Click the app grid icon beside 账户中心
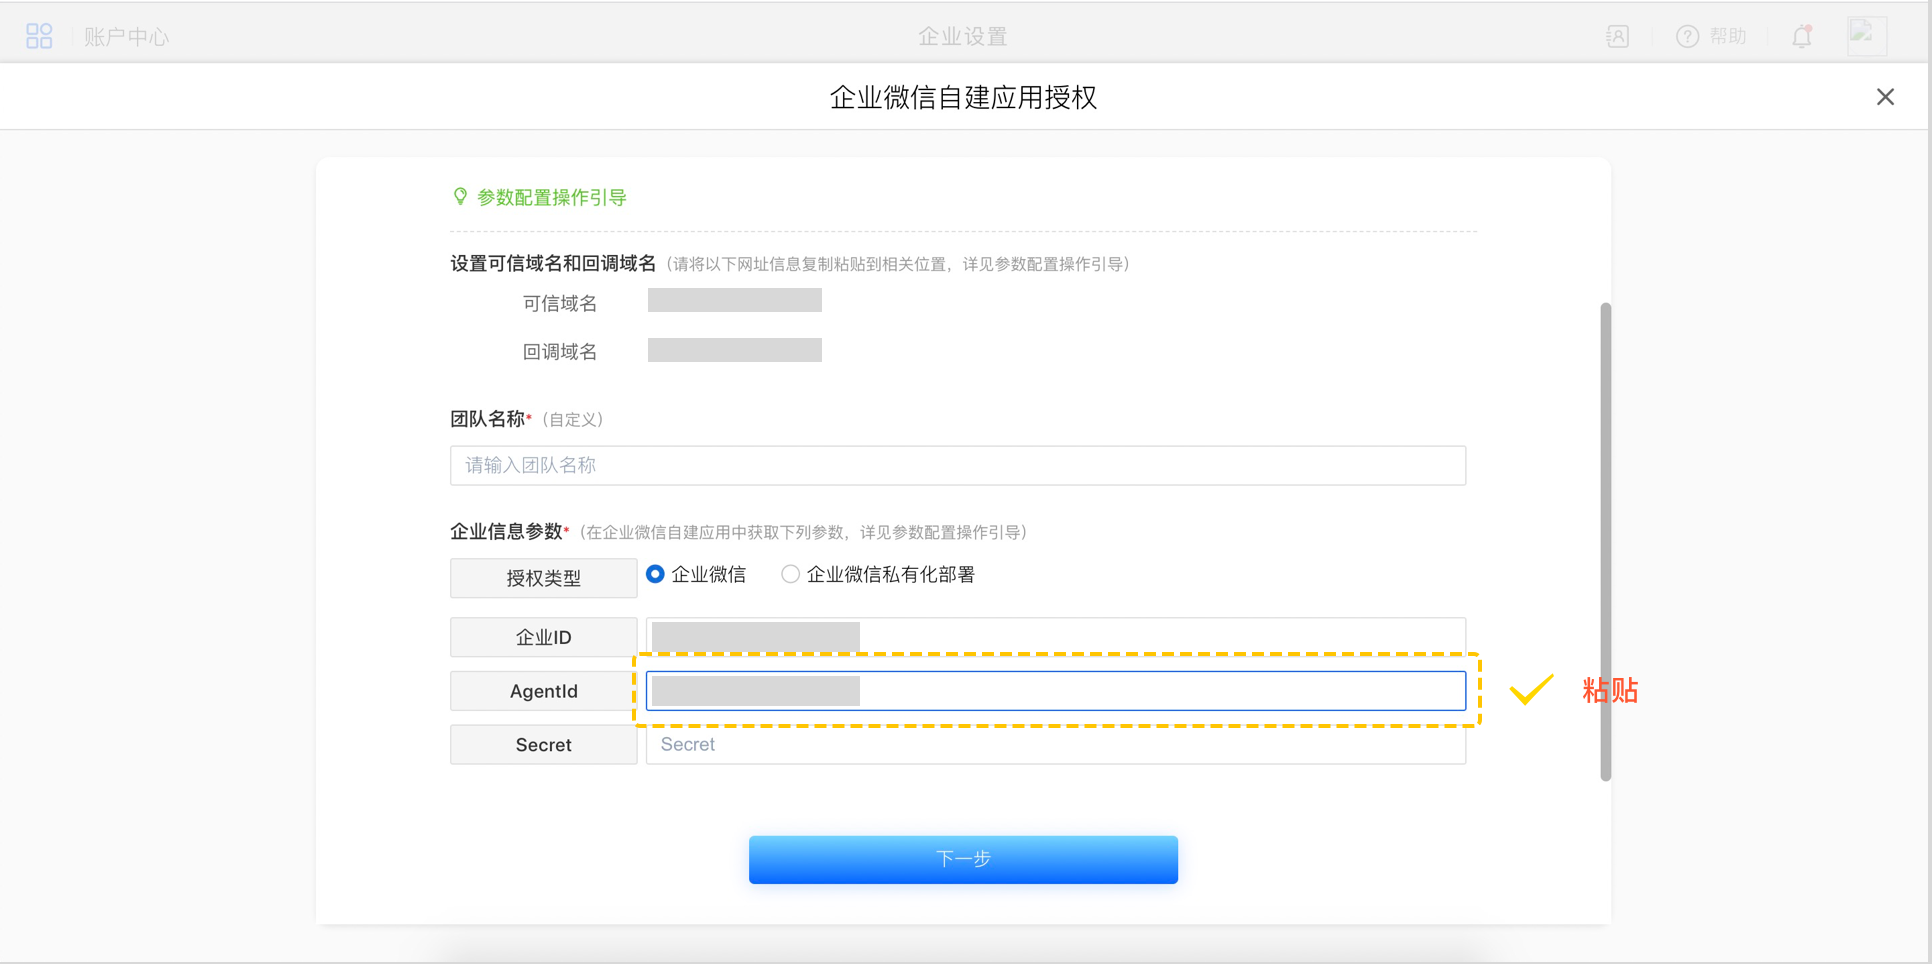The image size is (1932, 964). coord(39,37)
